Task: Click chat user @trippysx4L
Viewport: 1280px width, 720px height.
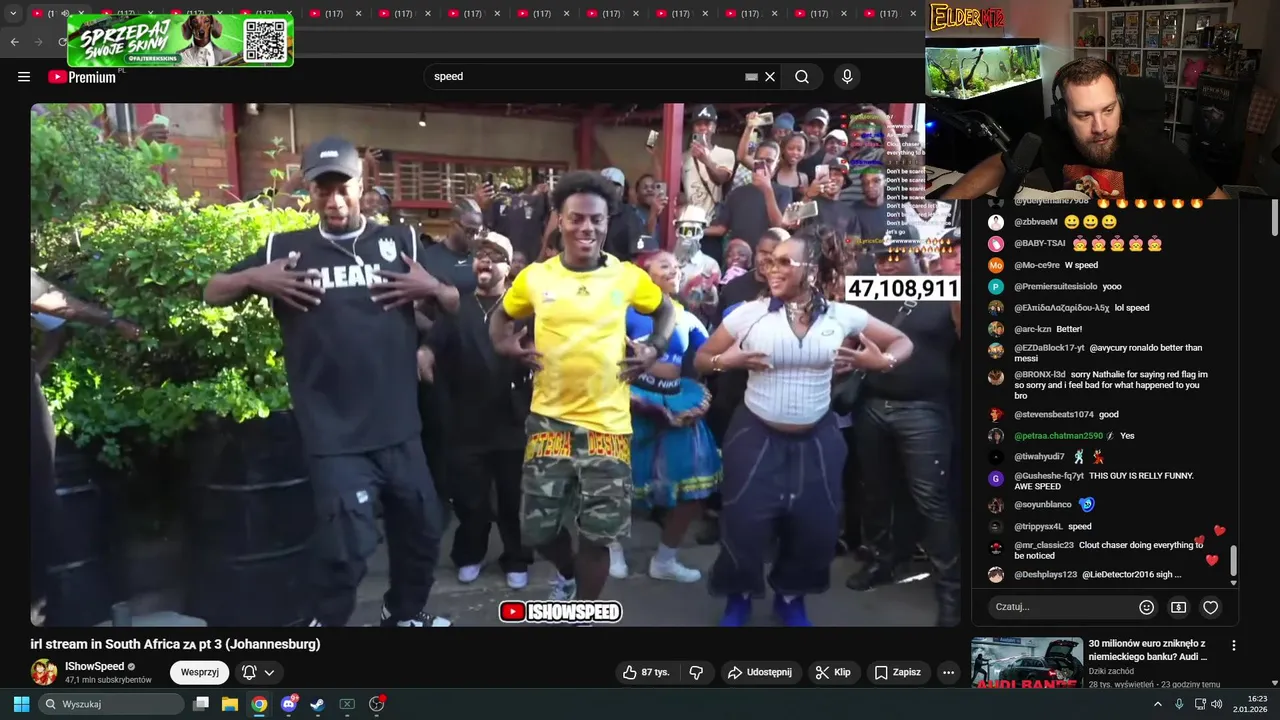Action: pyautogui.click(x=1038, y=526)
